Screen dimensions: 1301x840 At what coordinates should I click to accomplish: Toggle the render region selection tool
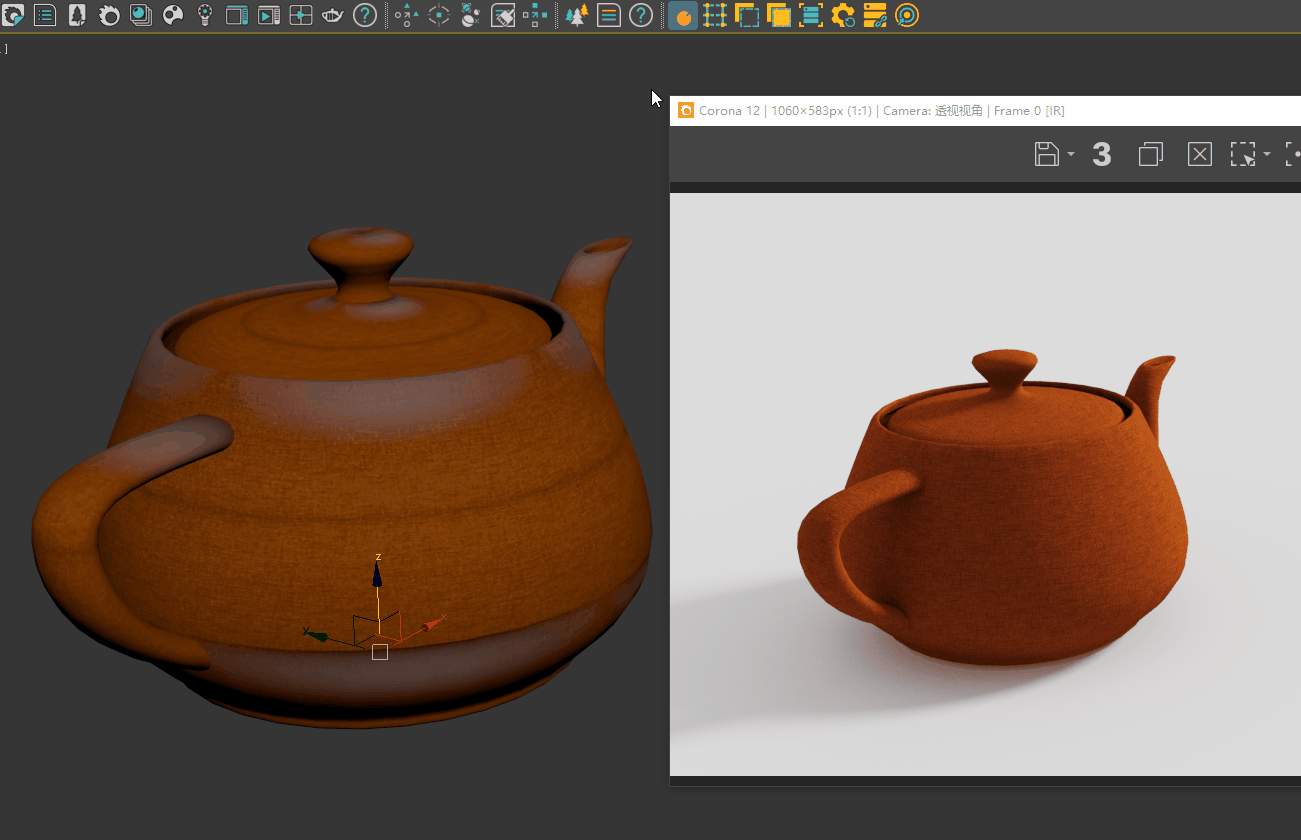(1242, 154)
